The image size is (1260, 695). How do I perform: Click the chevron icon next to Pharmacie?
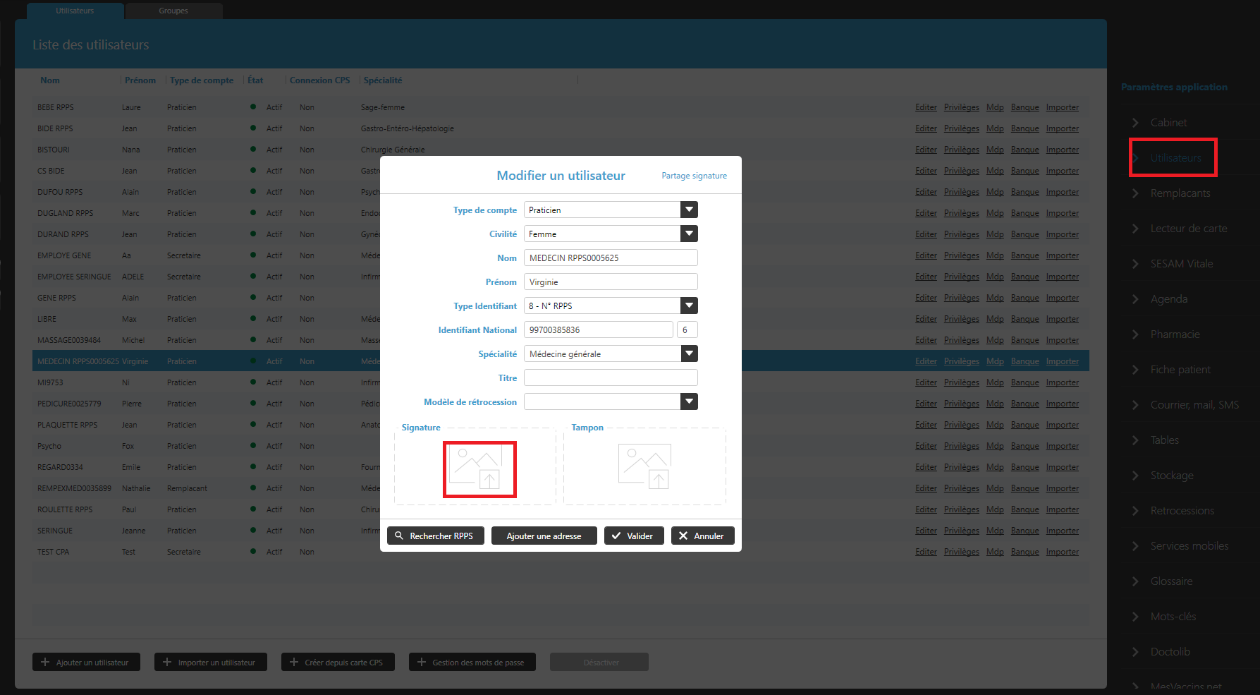pos(1136,334)
